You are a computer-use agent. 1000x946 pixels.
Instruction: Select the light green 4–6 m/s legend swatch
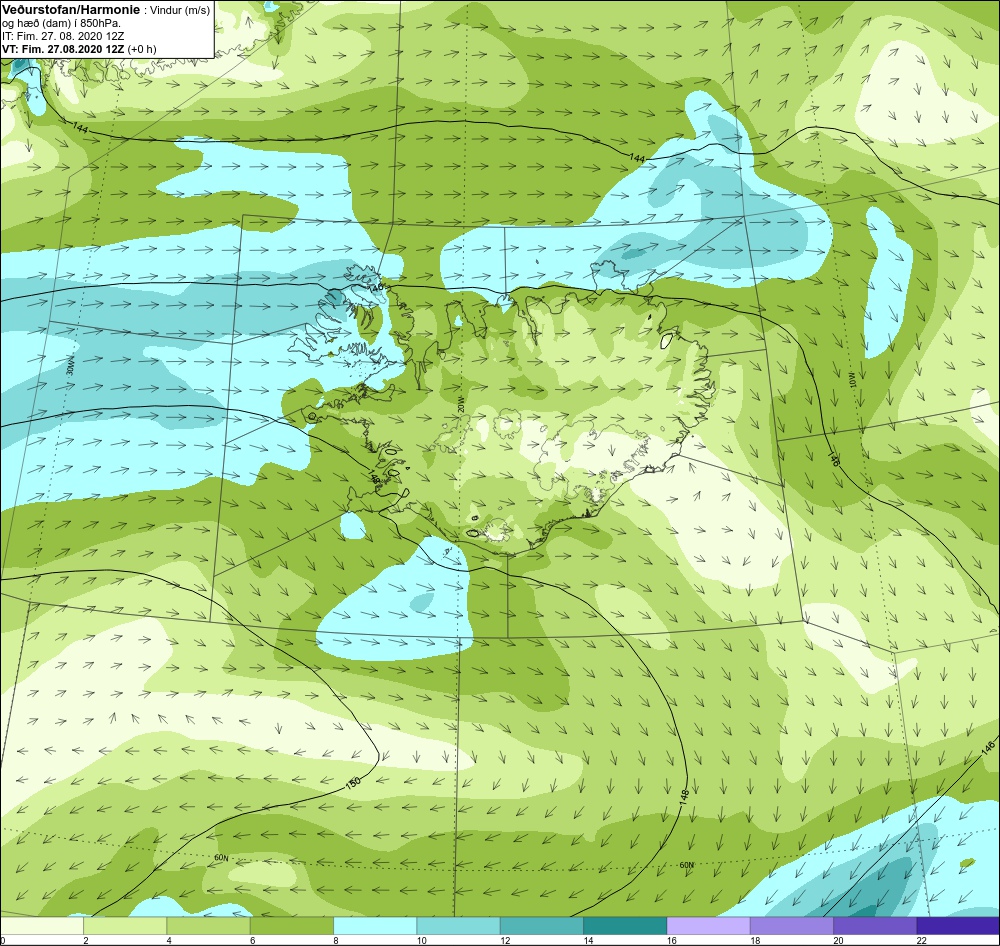point(208,926)
